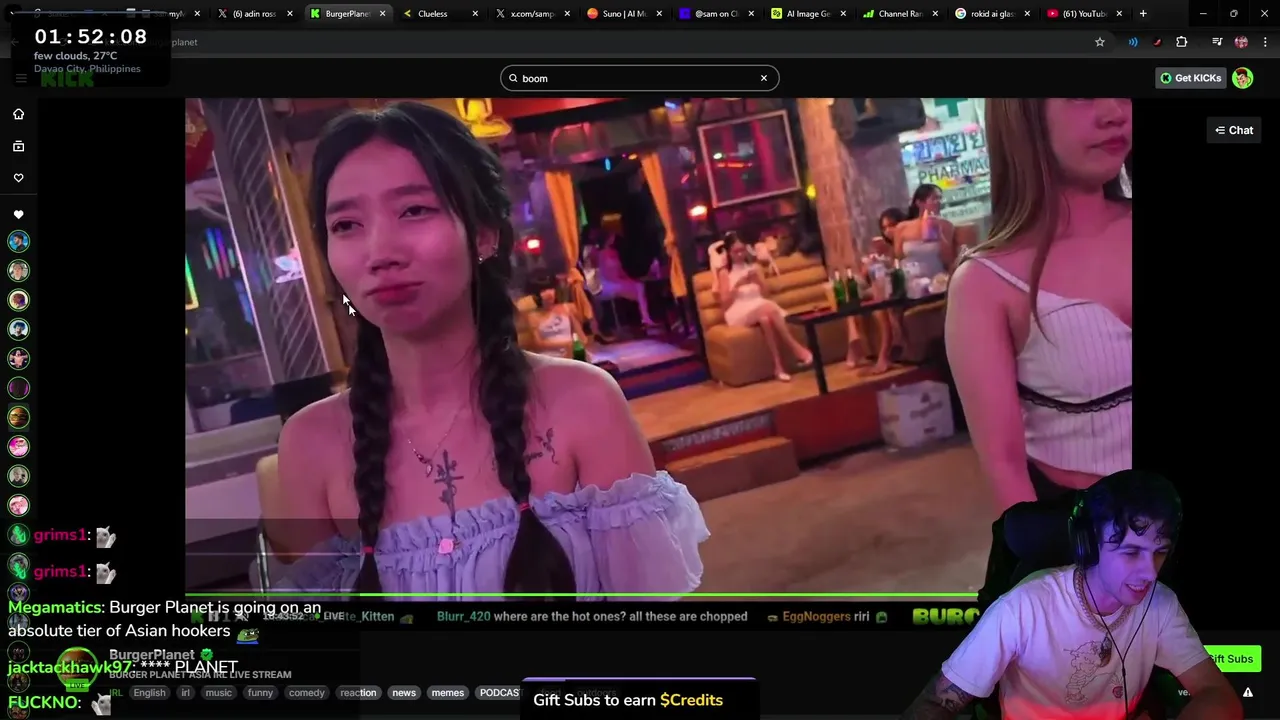The height and width of the screenshot is (720, 1280).
Task: Expand the Chat panel
Action: [1234, 130]
